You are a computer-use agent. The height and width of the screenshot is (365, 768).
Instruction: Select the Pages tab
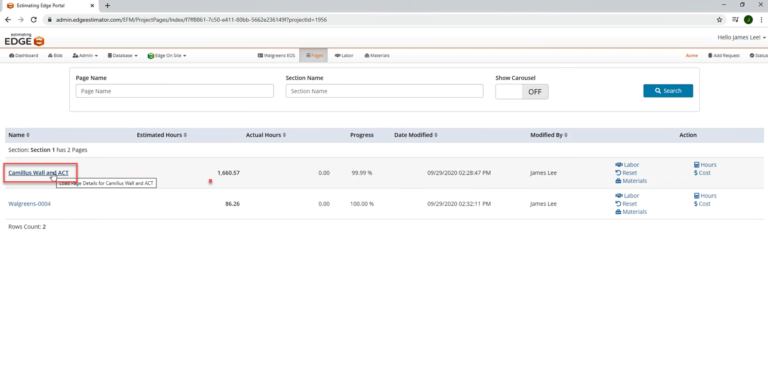[x=313, y=56]
